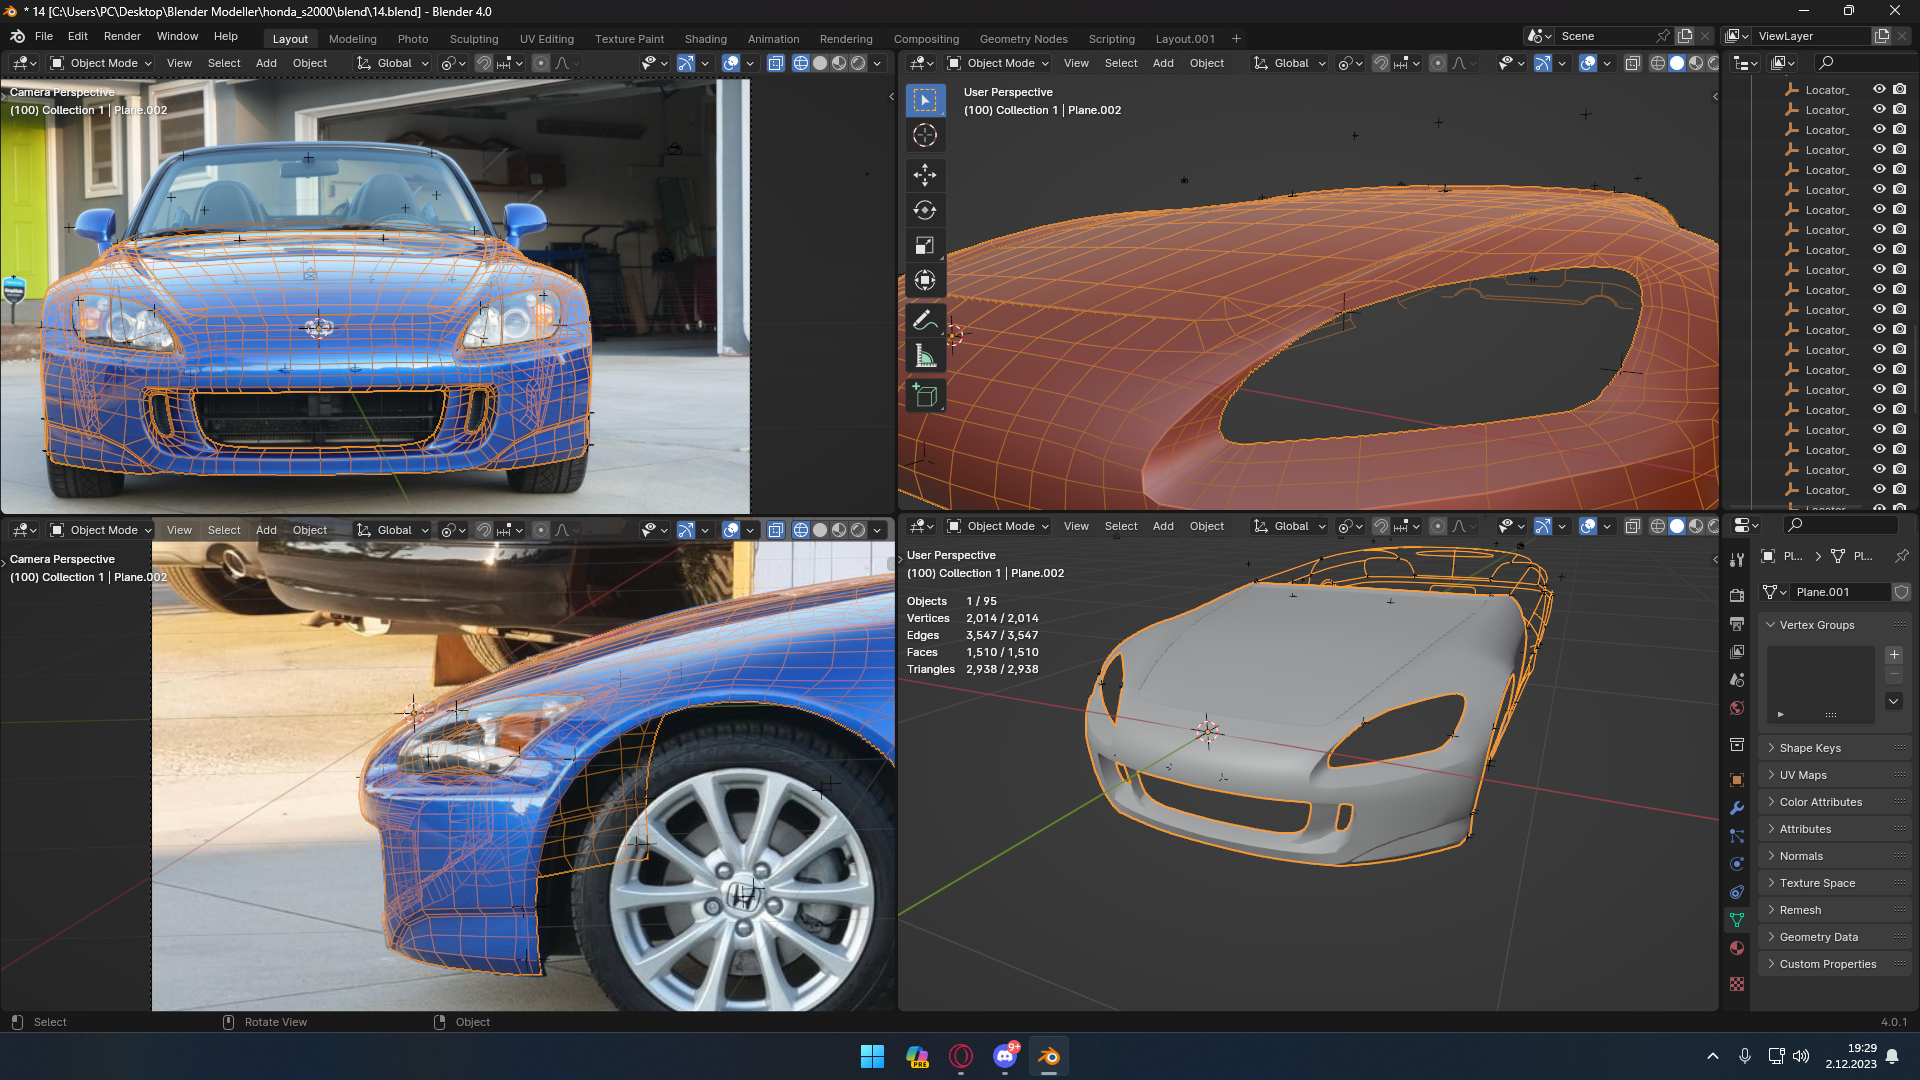Click the Plane.001 mesh name field
This screenshot has width=1920, height=1080.
pos(1838,592)
